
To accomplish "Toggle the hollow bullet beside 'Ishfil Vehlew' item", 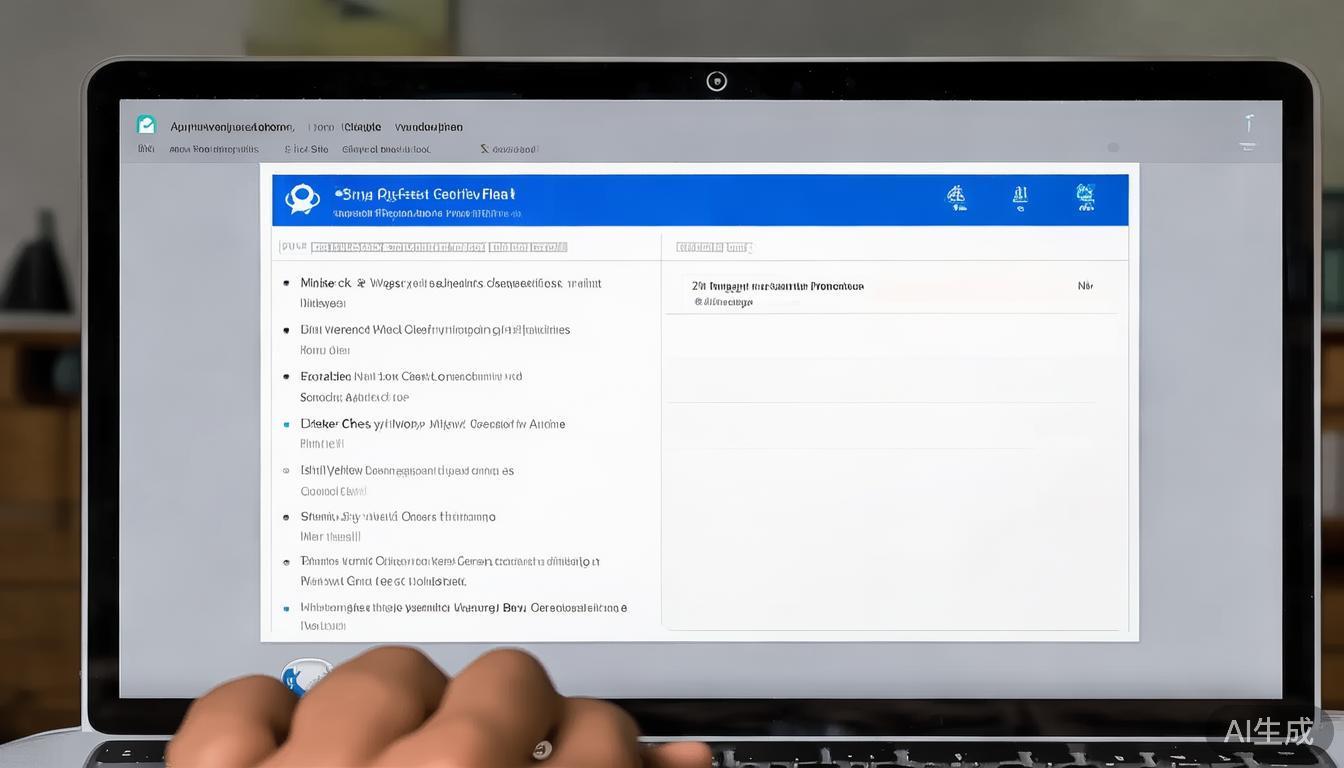I will pos(287,470).
